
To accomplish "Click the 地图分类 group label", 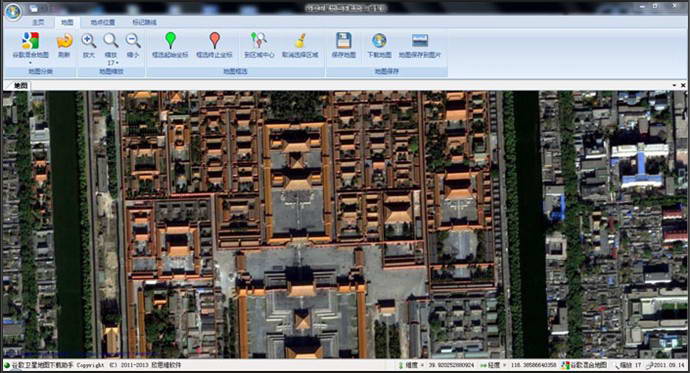I will coord(40,71).
